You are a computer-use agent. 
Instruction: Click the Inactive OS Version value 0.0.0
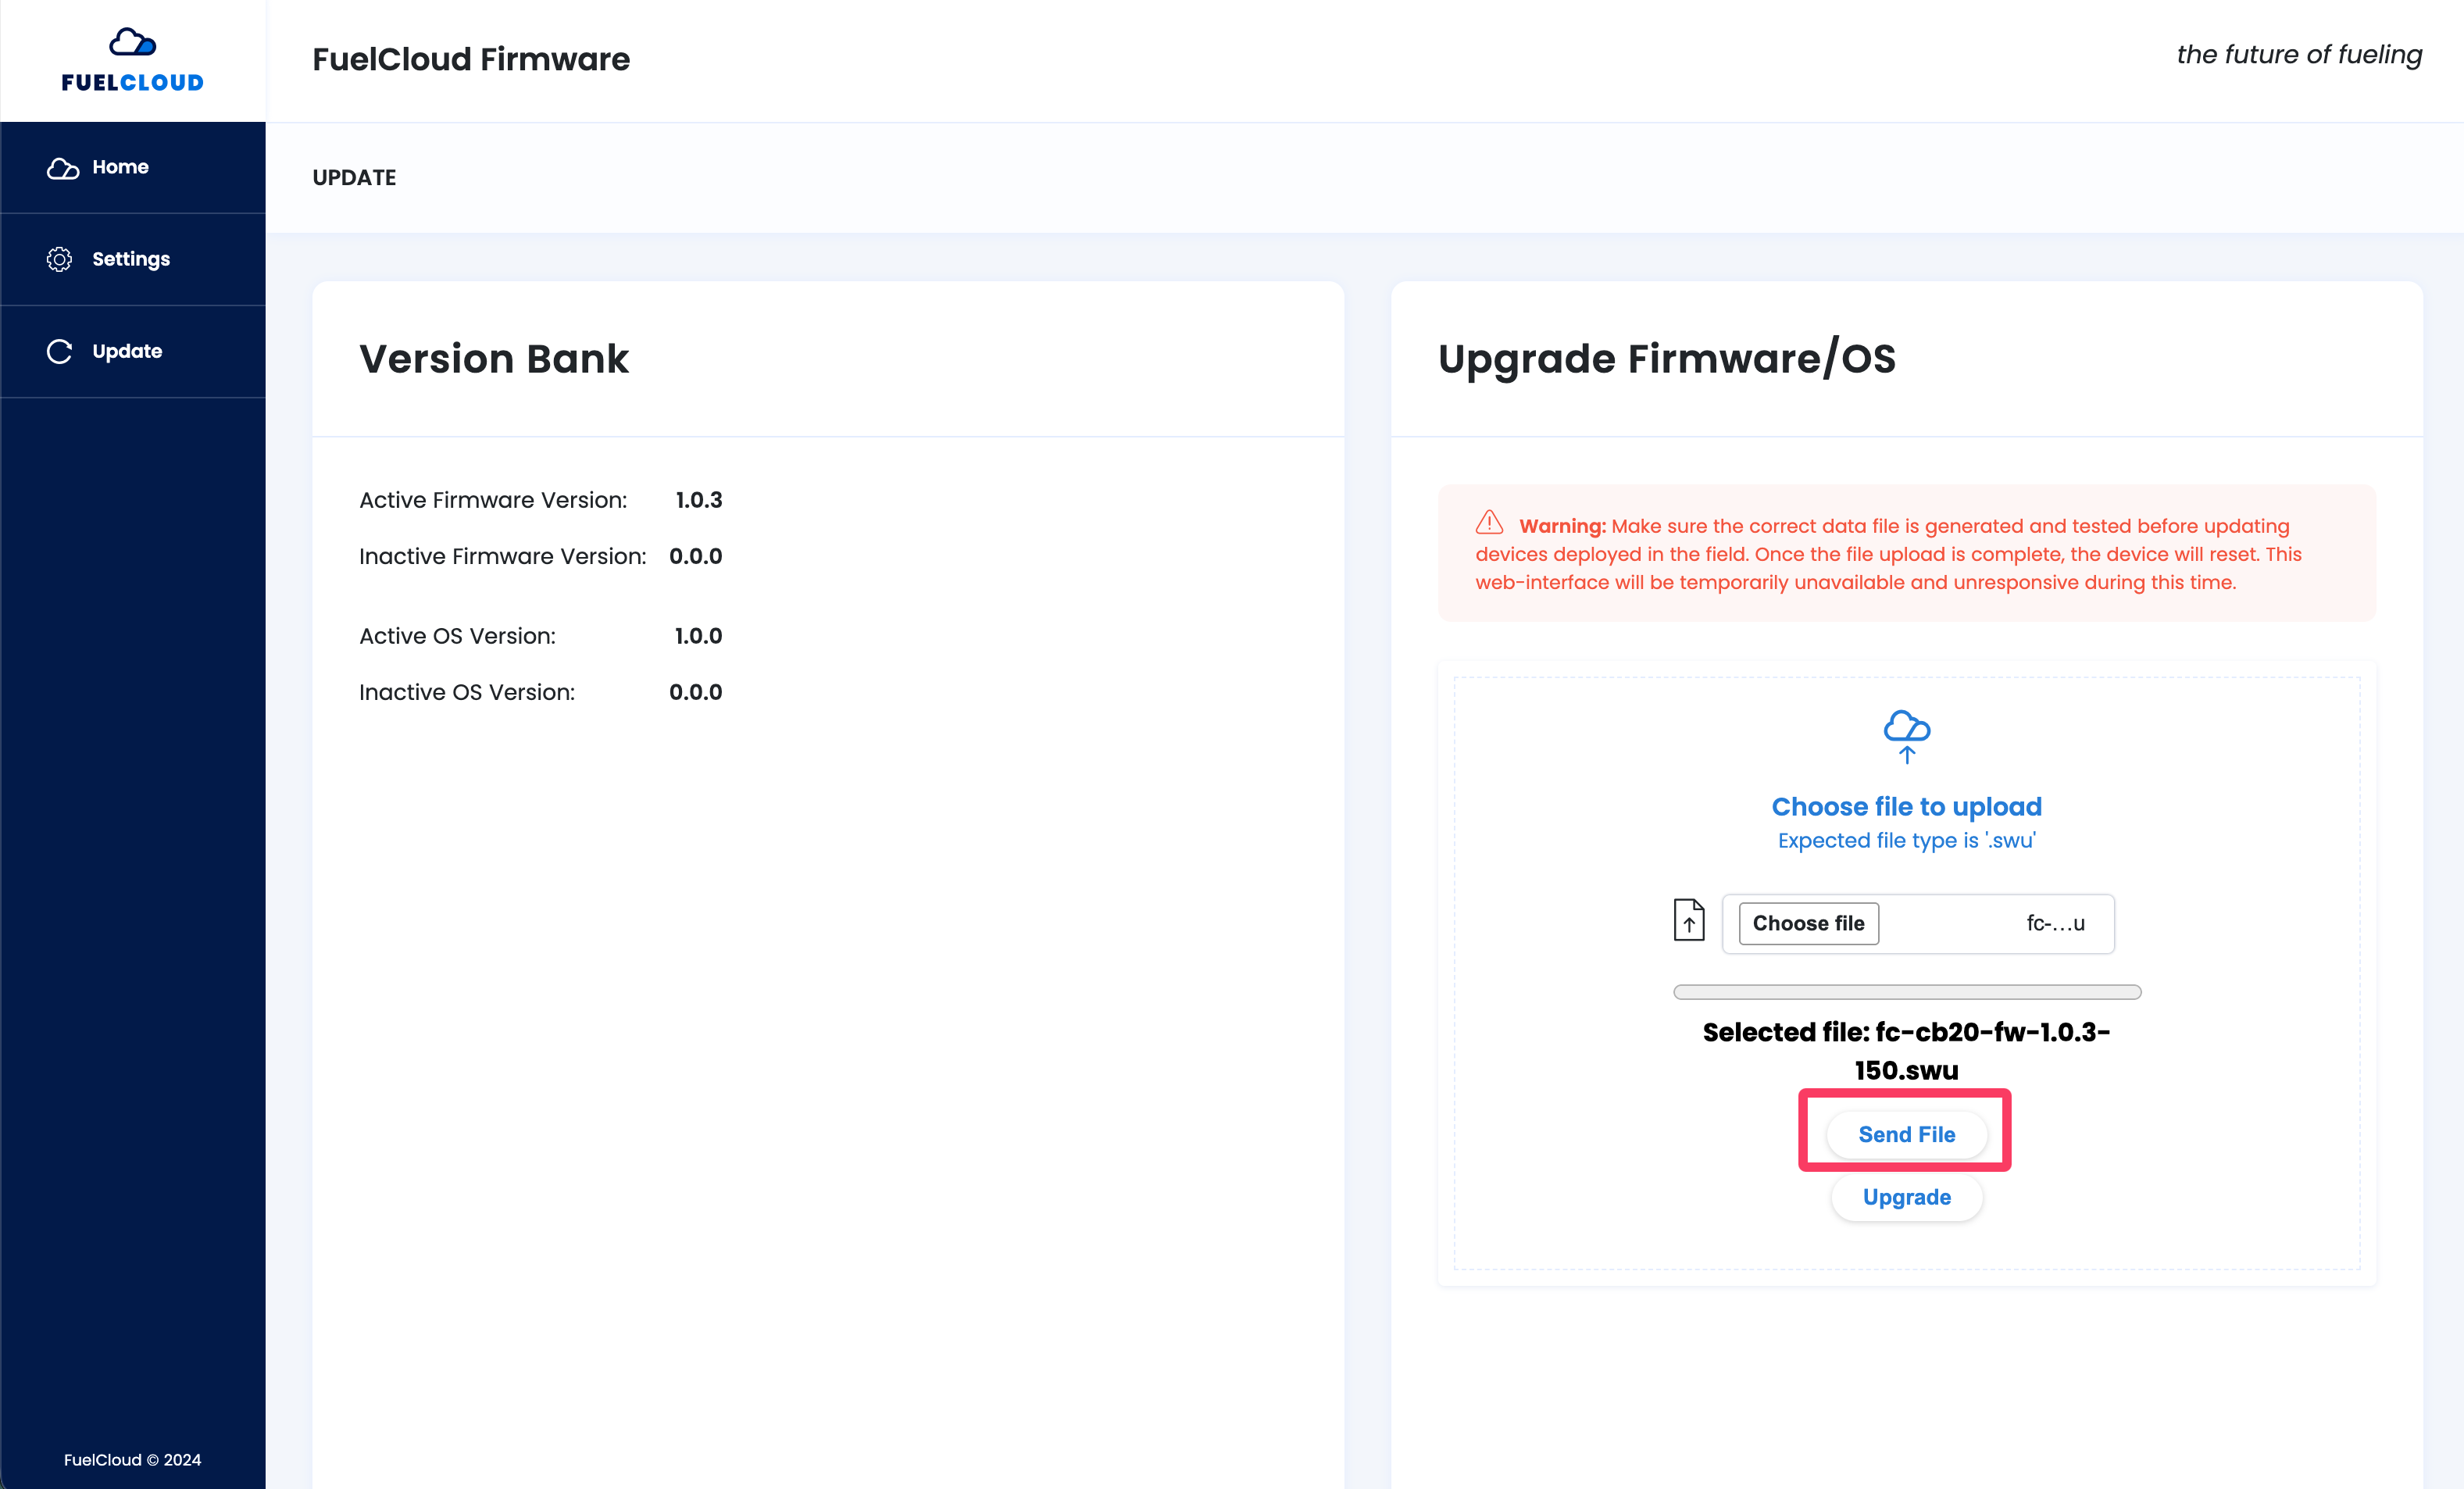tap(695, 692)
